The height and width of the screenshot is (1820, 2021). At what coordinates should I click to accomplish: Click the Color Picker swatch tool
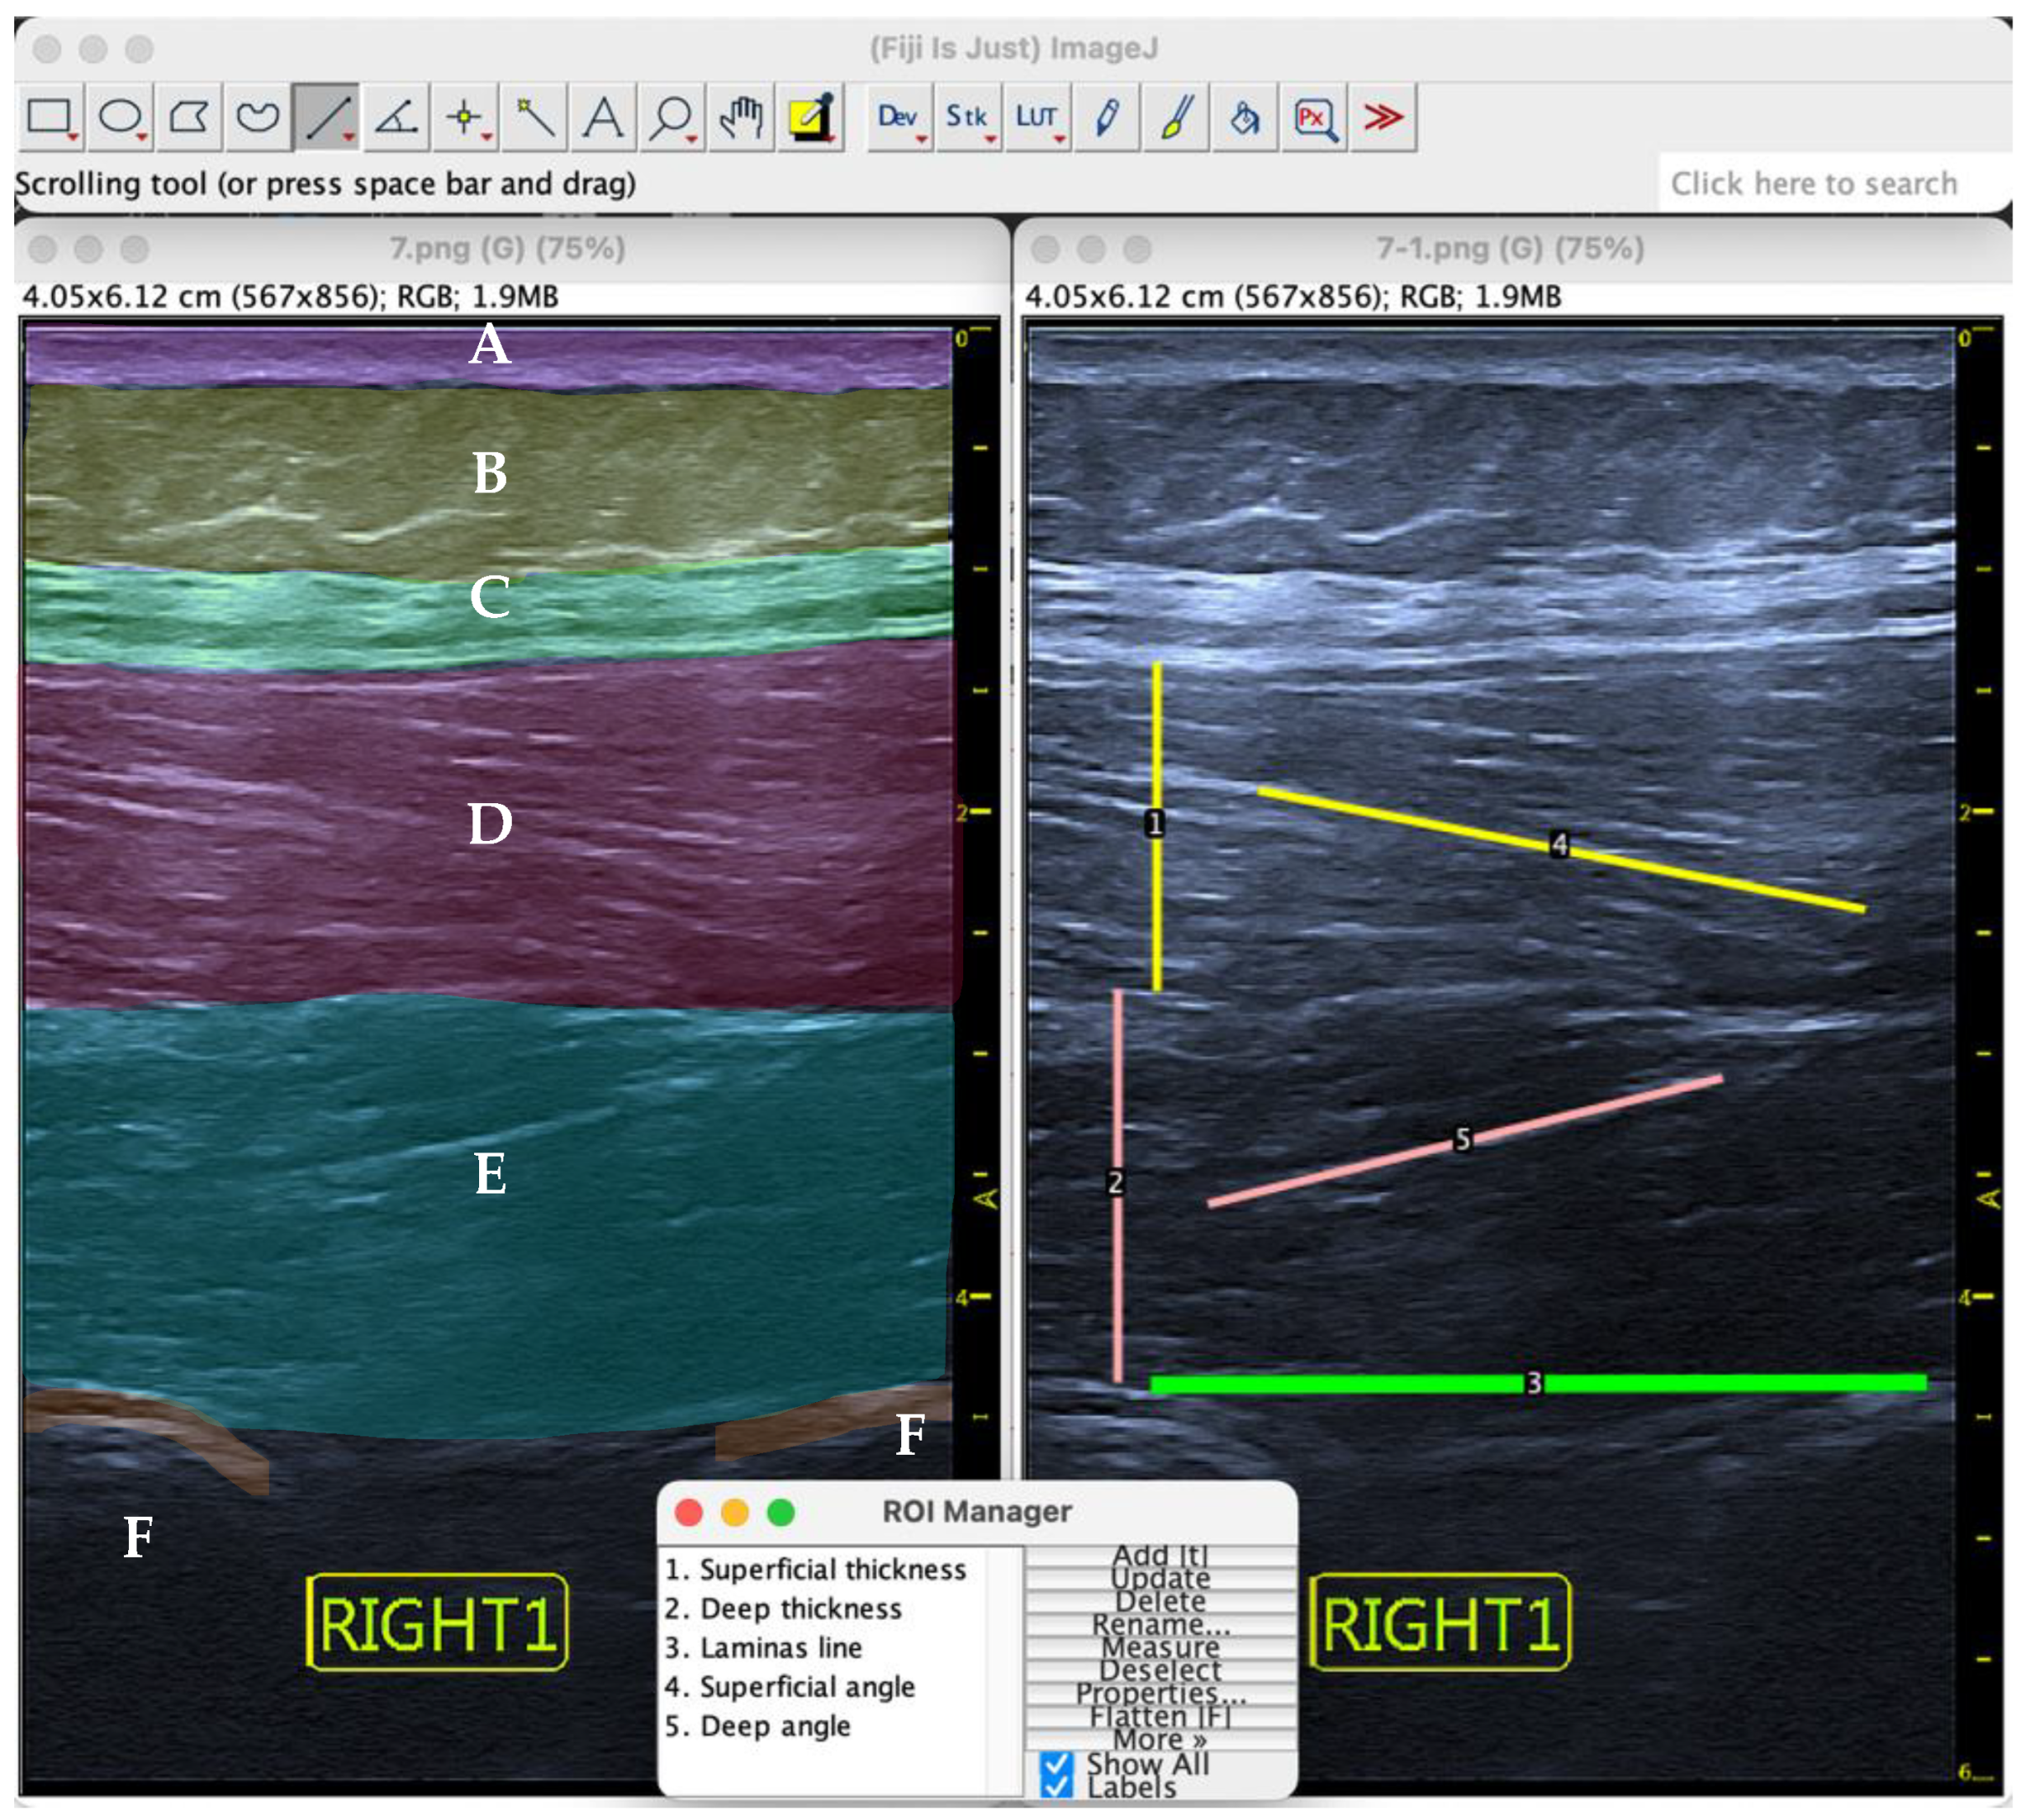click(x=809, y=117)
